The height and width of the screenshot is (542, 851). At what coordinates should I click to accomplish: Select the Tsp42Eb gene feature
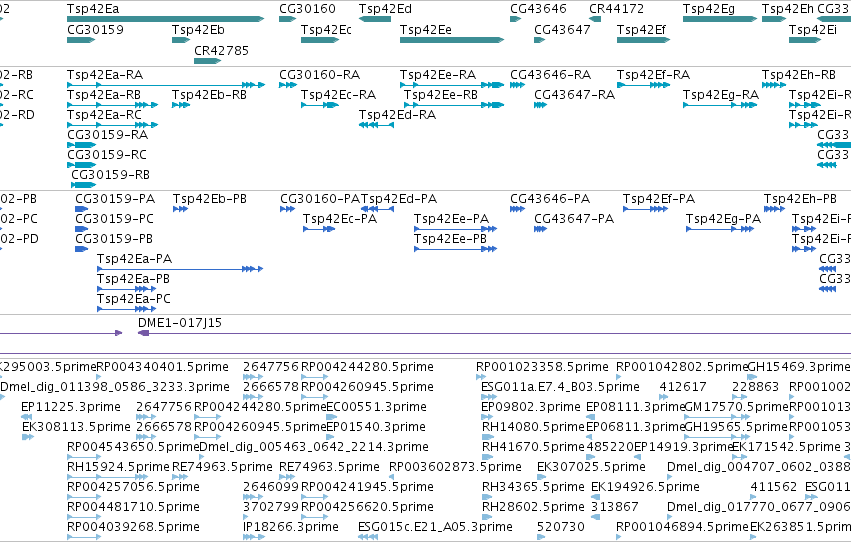coord(181,40)
